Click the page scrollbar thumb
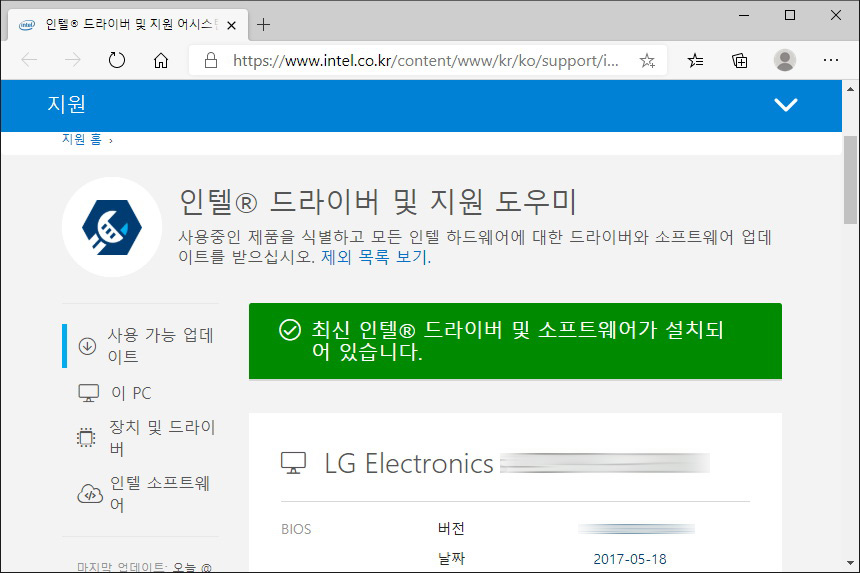 (850, 180)
